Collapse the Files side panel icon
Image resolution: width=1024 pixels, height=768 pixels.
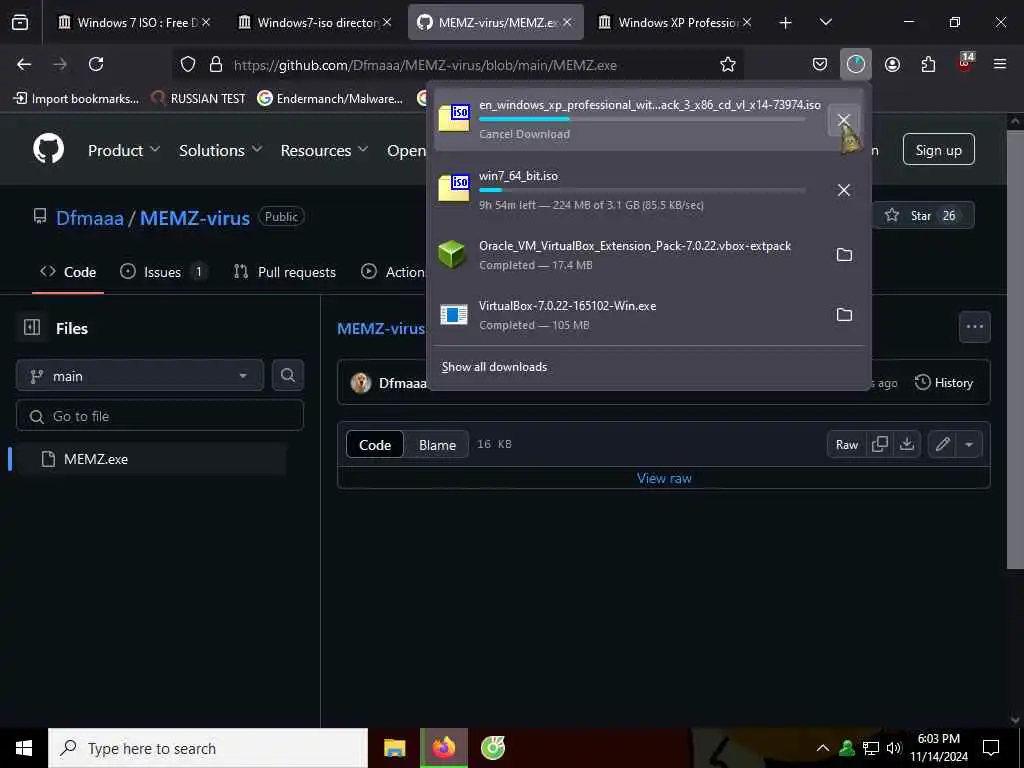tap(31, 327)
